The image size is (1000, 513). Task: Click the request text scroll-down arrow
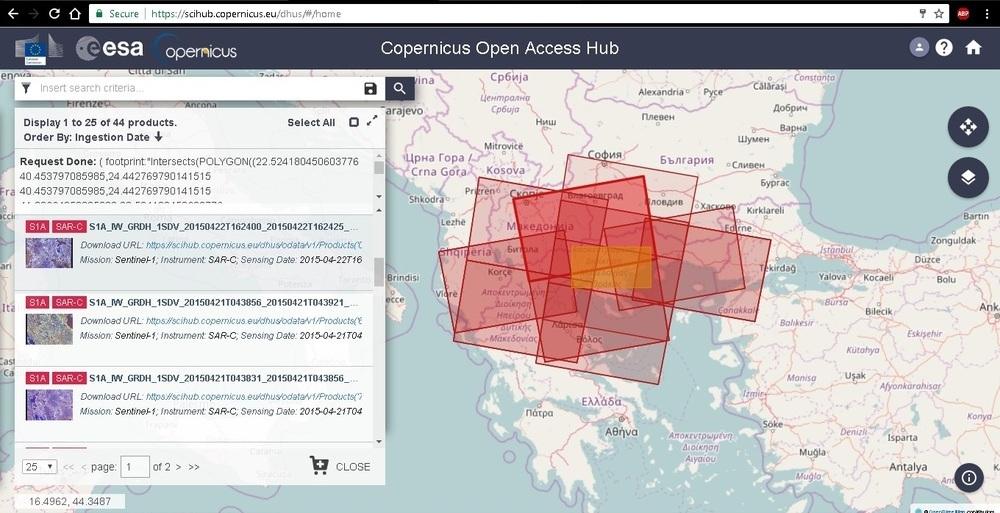pyautogui.click(x=379, y=197)
